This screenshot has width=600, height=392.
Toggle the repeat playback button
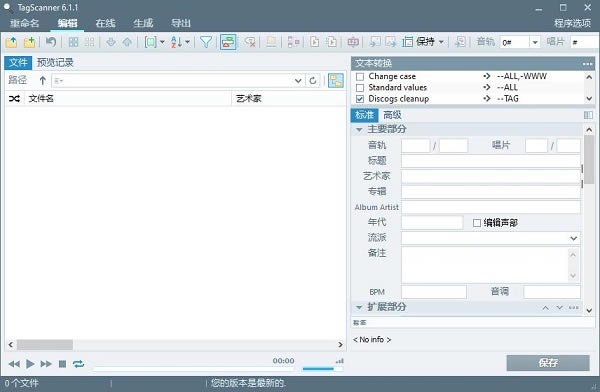point(78,364)
